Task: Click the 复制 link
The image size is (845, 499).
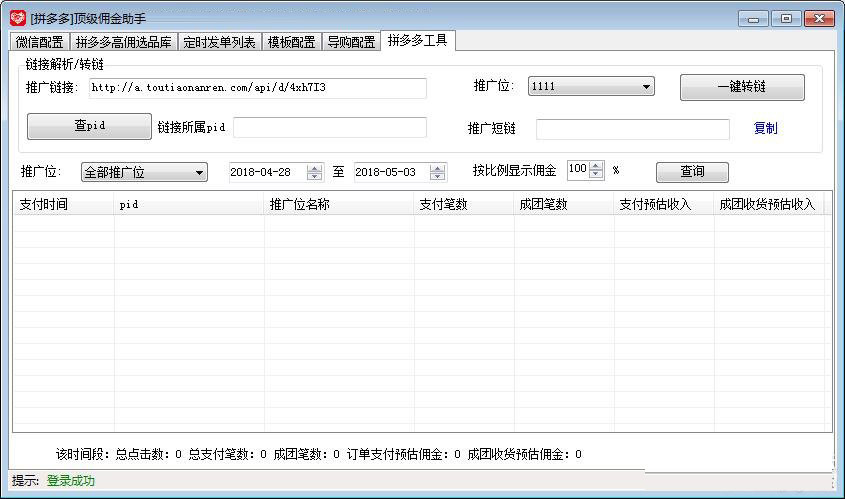Action: tap(765, 129)
